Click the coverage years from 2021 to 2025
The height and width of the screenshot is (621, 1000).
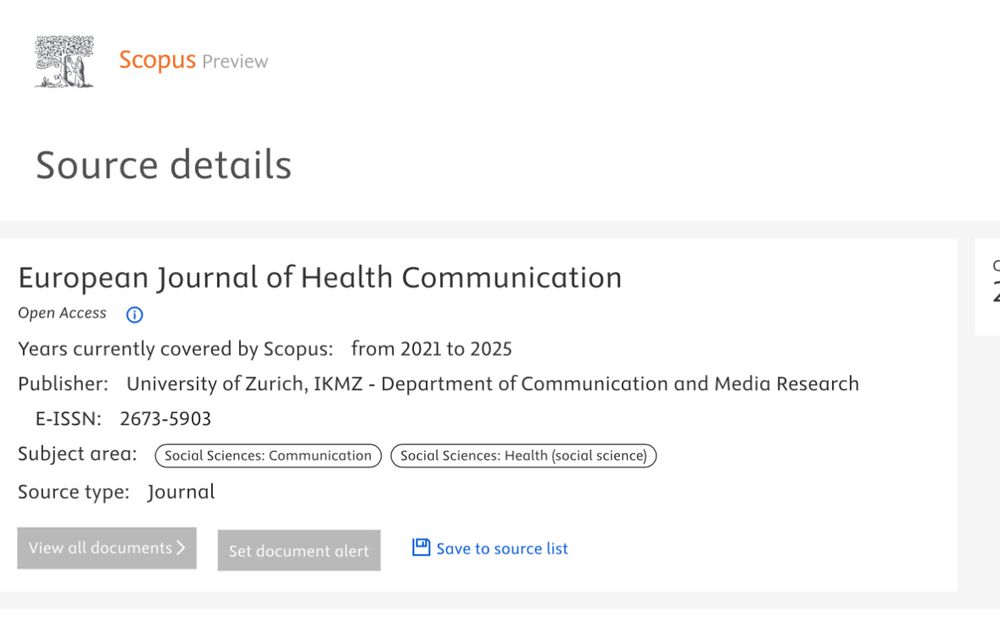pos(431,349)
